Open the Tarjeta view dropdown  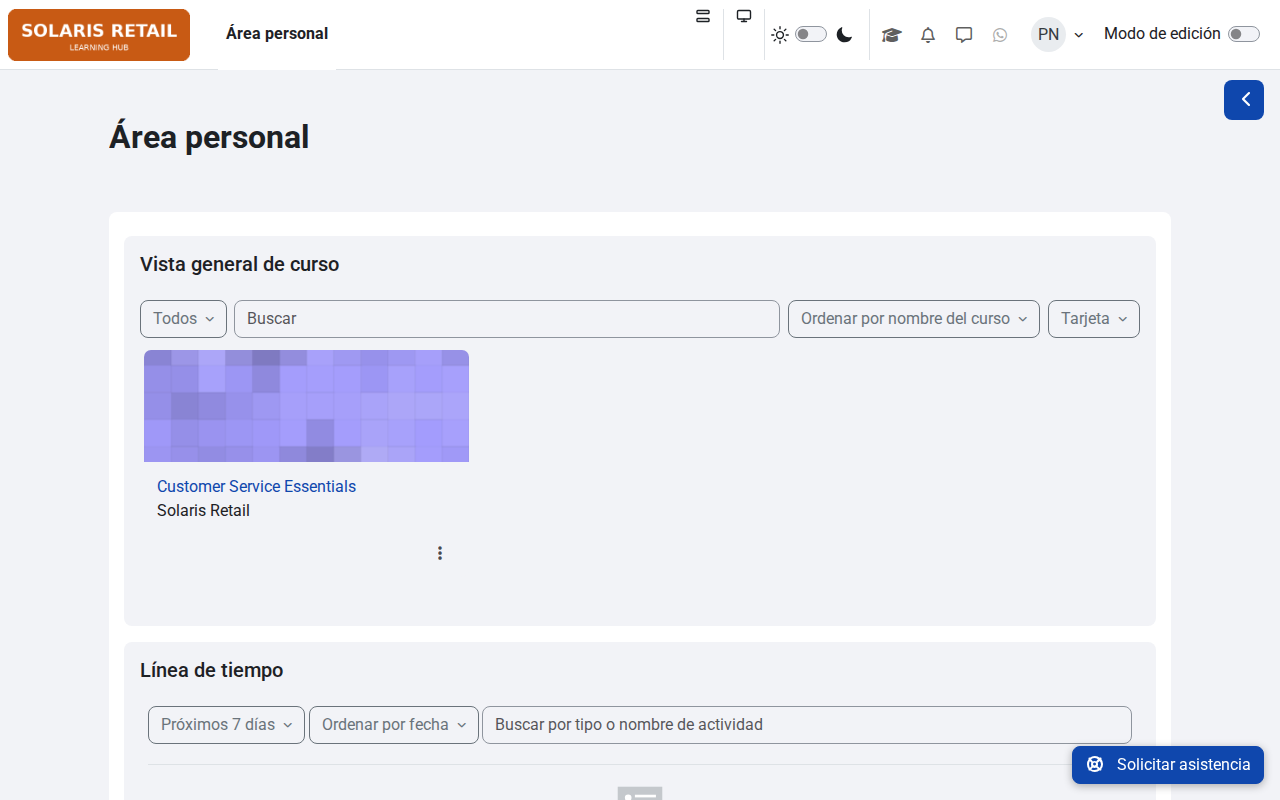pos(1094,319)
